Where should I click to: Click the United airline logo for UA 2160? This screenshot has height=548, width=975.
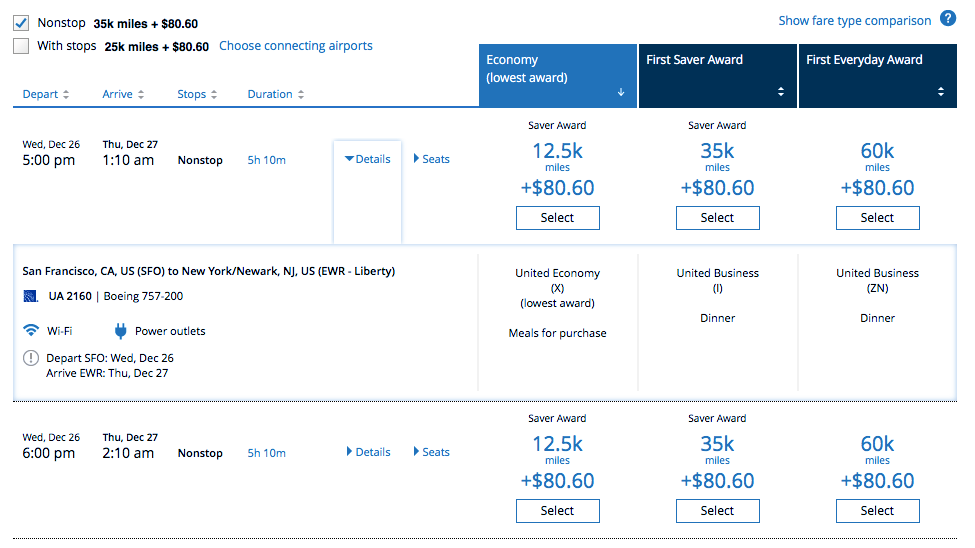pyautogui.click(x=30, y=296)
